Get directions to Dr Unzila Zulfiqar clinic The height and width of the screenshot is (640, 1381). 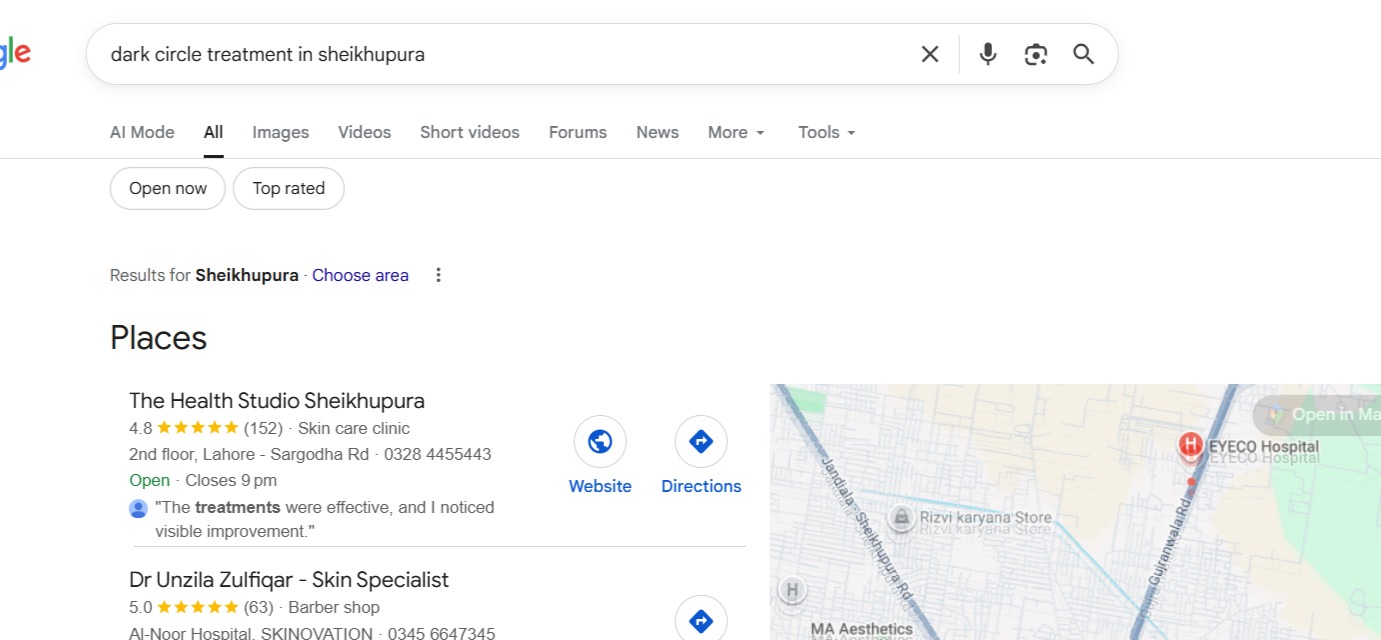(701, 620)
